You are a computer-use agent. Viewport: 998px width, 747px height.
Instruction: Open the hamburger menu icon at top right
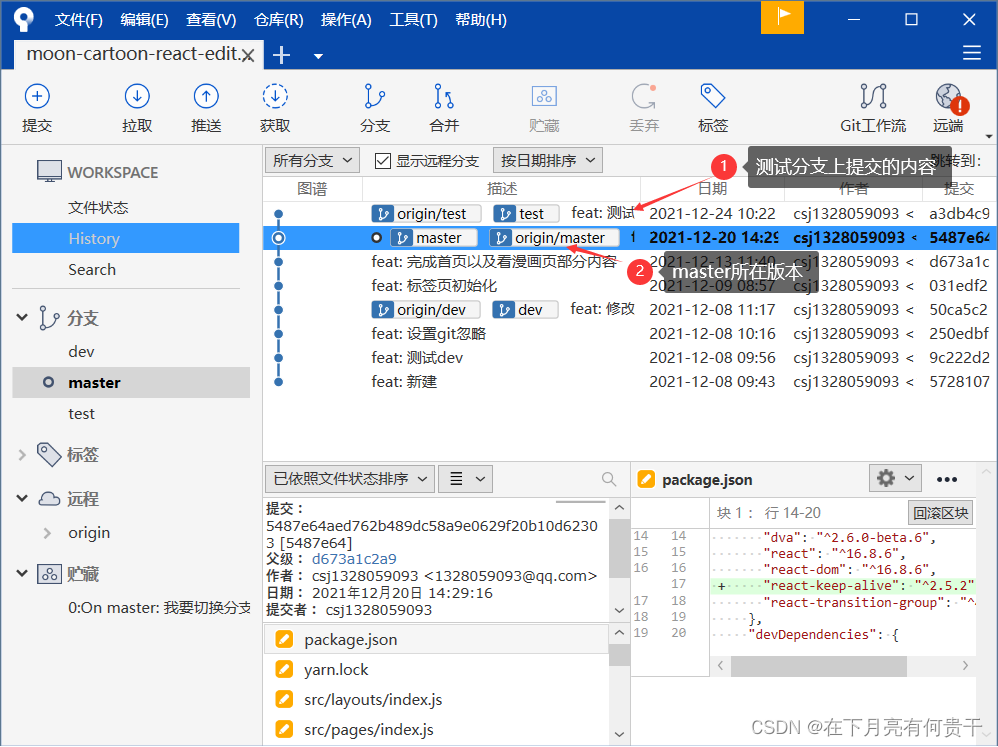tap(971, 53)
